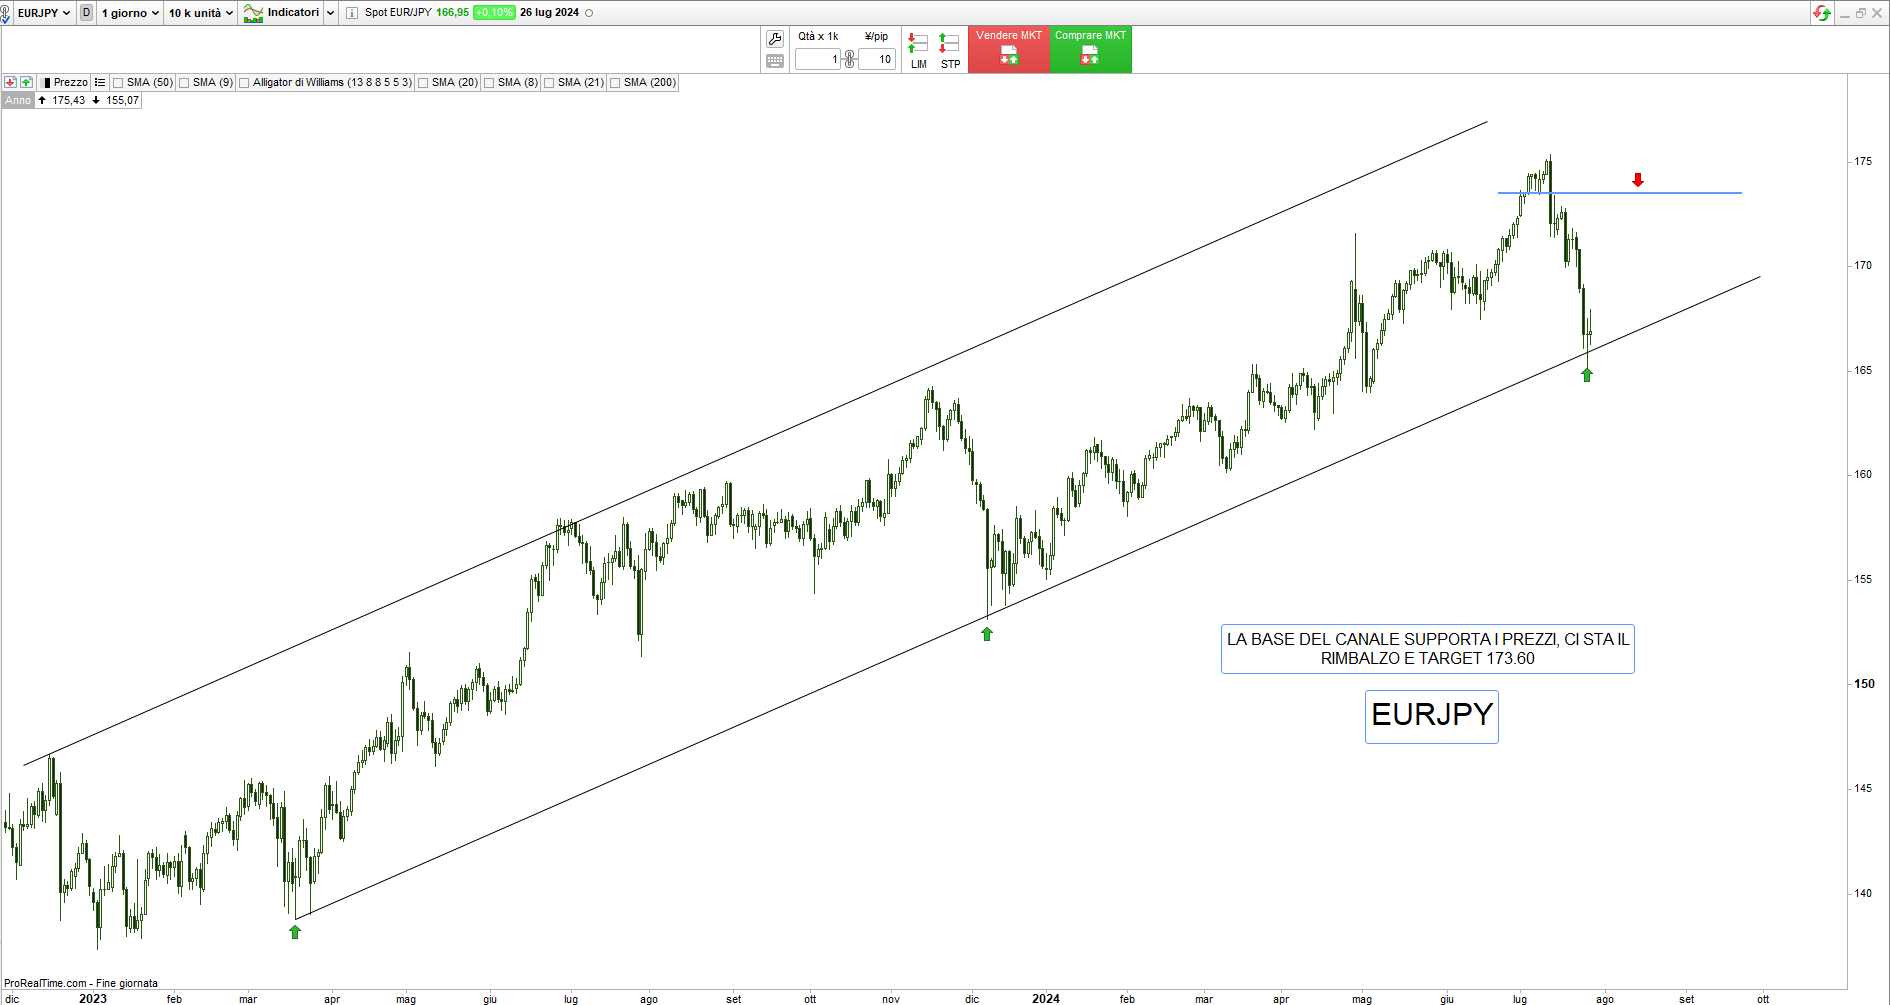Click the STP stop order icon
Image resolution: width=1890 pixels, height=1005 pixels.
[x=949, y=49]
